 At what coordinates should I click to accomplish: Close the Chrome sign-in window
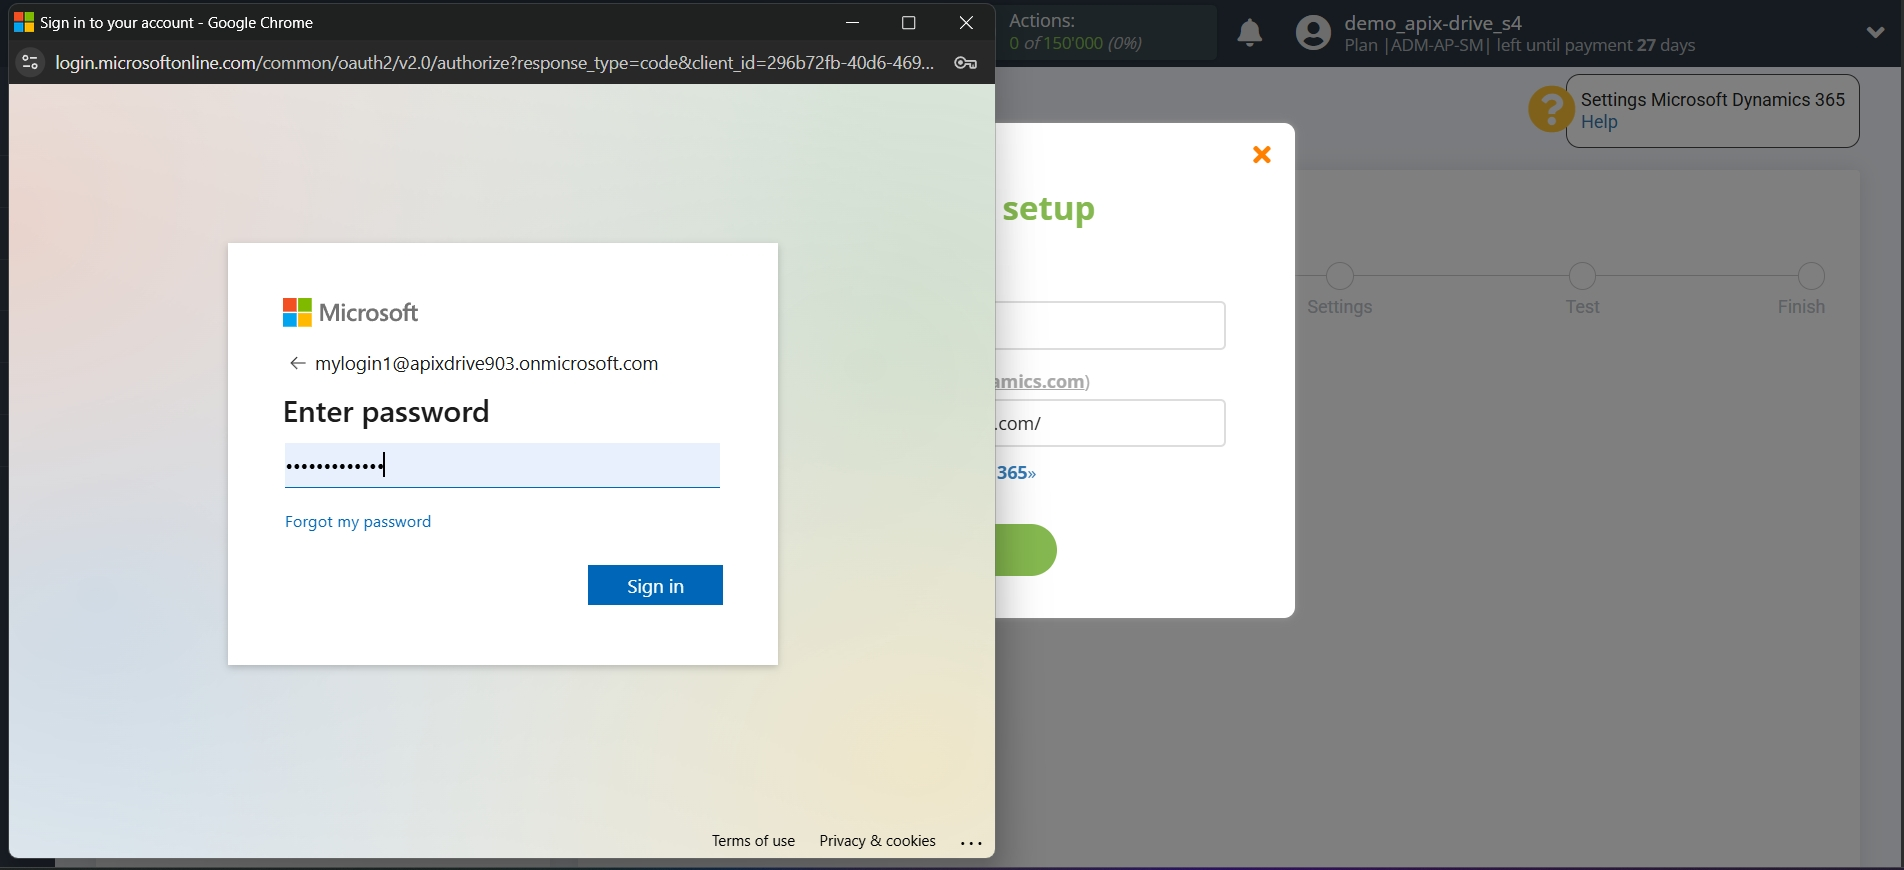(x=966, y=22)
